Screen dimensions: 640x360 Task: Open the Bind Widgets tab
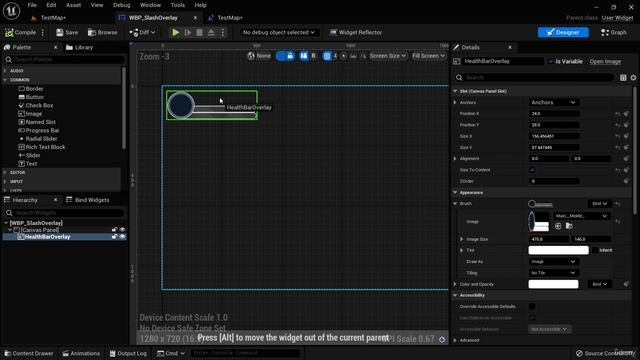(x=88, y=200)
